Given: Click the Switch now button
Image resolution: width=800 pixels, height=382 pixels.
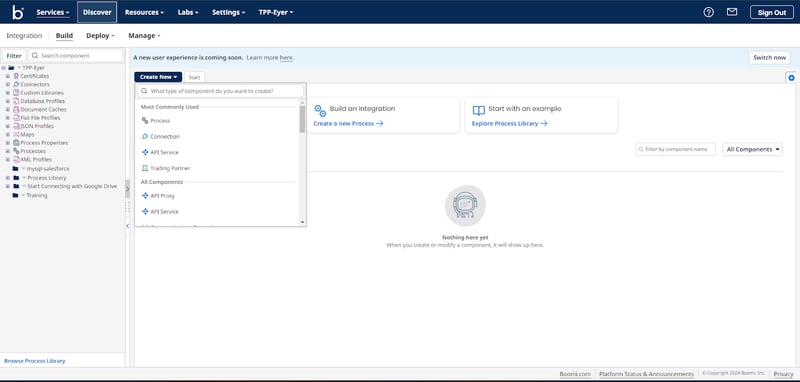Looking at the screenshot, I should tap(769, 58).
